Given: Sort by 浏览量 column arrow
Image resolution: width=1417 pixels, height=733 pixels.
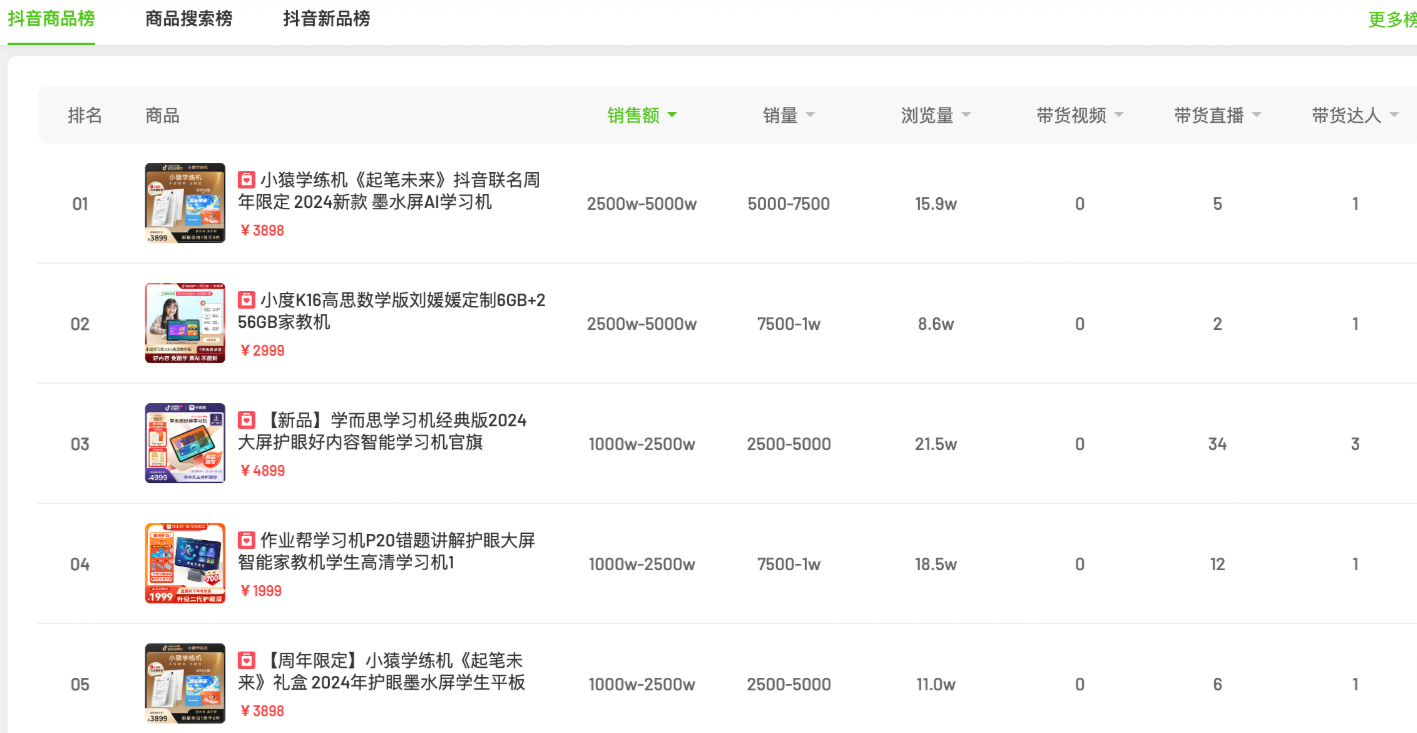Looking at the screenshot, I should click(x=966, y=115).
